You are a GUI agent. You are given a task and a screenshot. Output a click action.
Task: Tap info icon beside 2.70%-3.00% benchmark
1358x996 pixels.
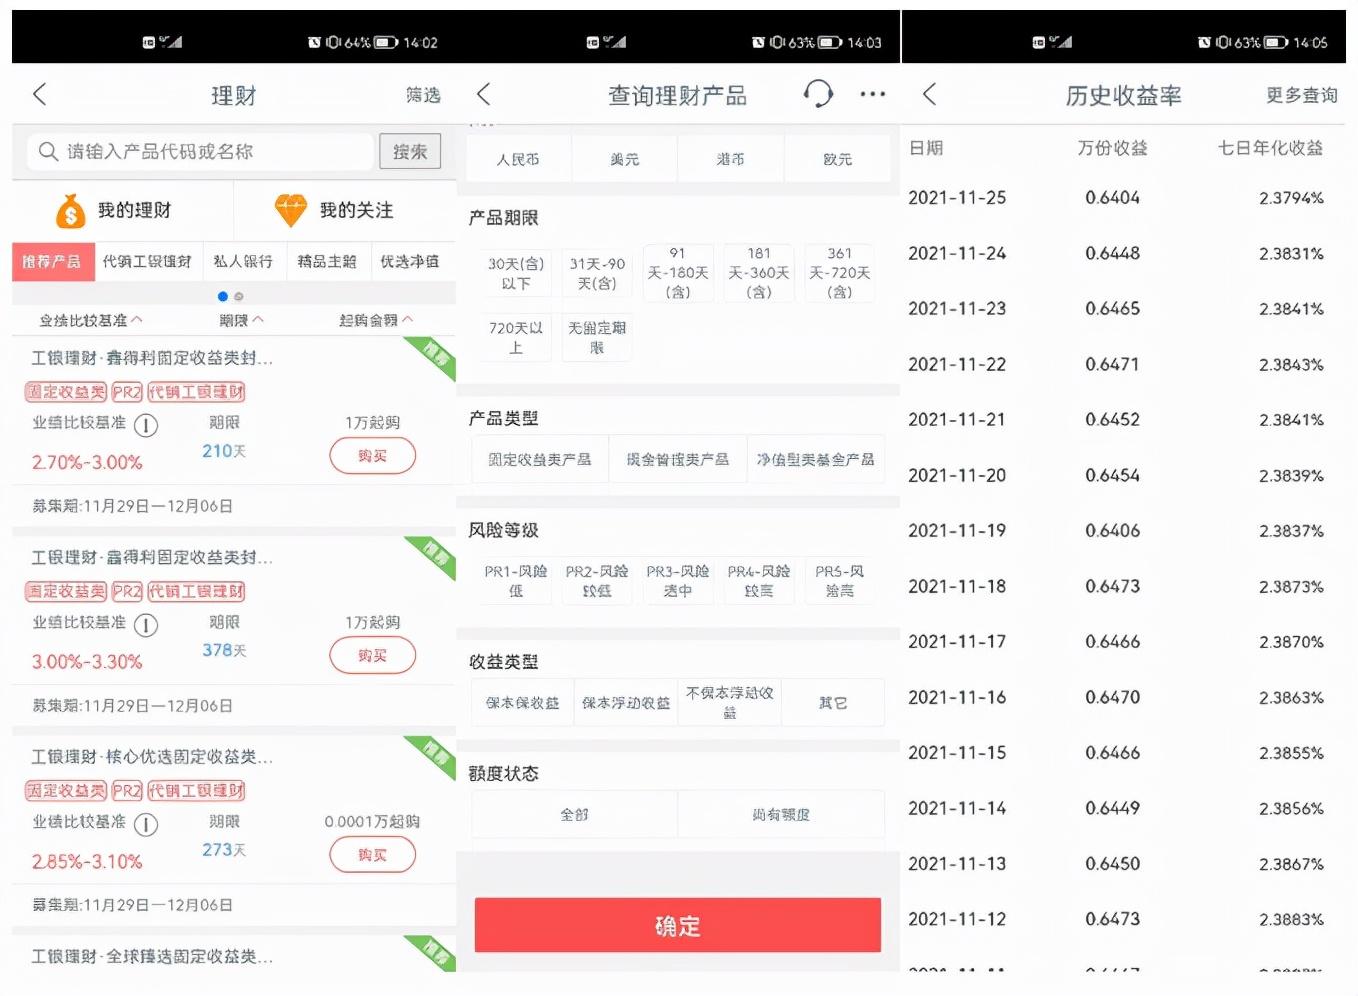146,425
